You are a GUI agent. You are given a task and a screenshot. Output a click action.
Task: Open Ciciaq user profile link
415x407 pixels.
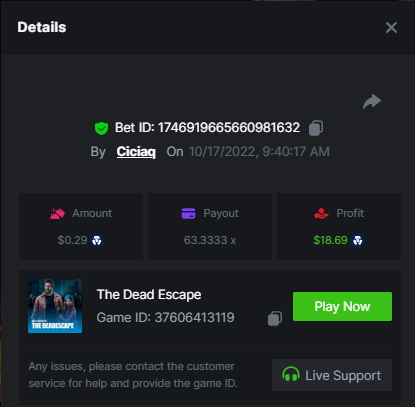coord(136,152)
